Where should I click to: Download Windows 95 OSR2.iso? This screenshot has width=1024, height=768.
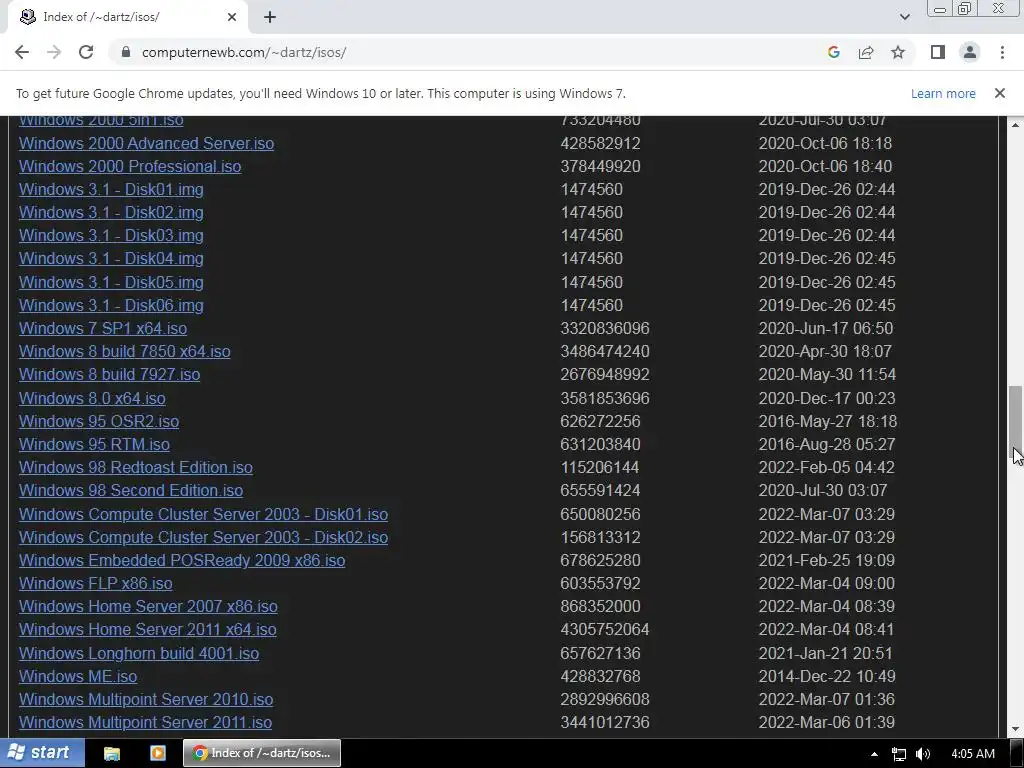99,421
